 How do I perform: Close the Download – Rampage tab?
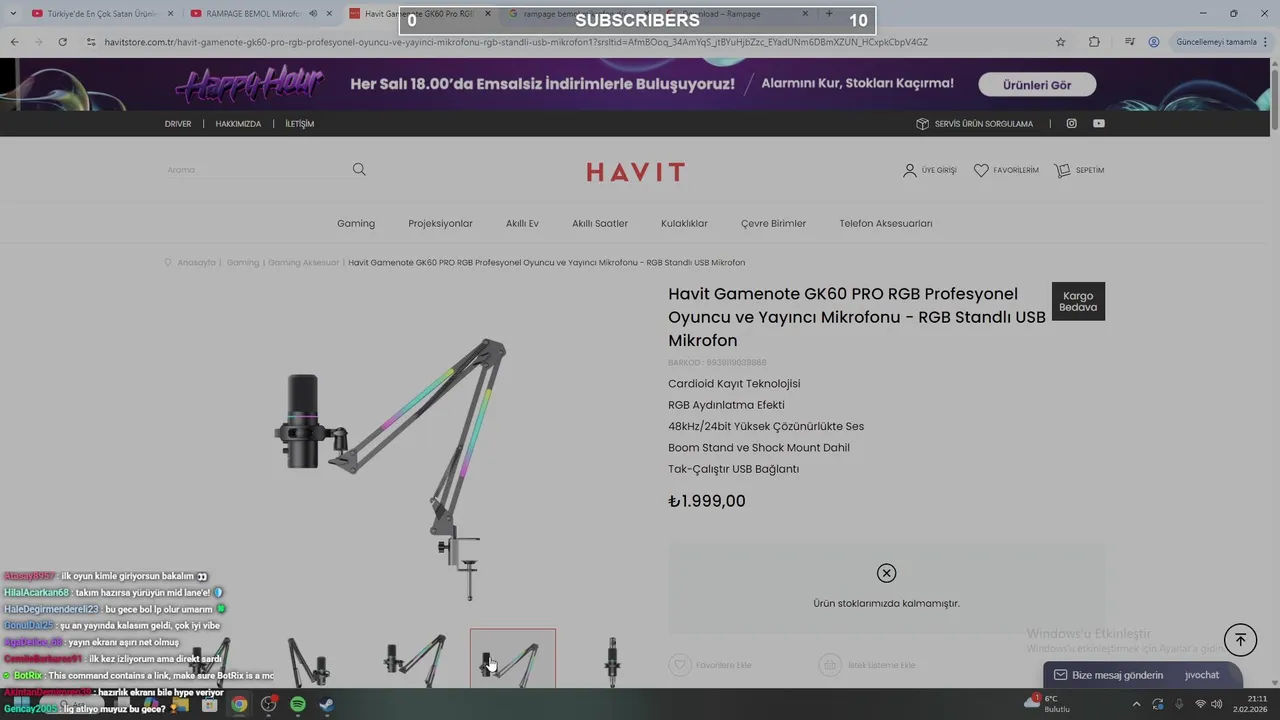pos(805,14)
